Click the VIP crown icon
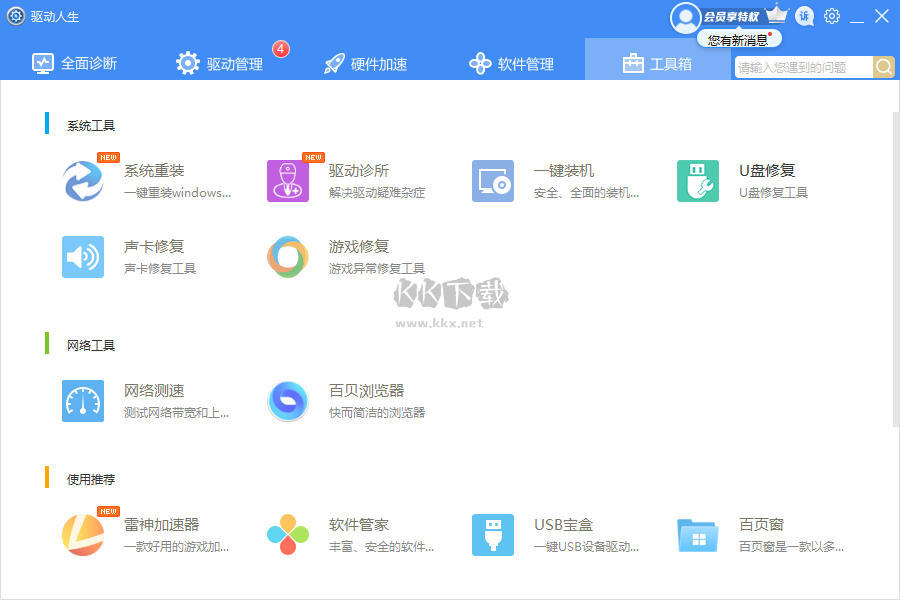 (x=777, y=14)
